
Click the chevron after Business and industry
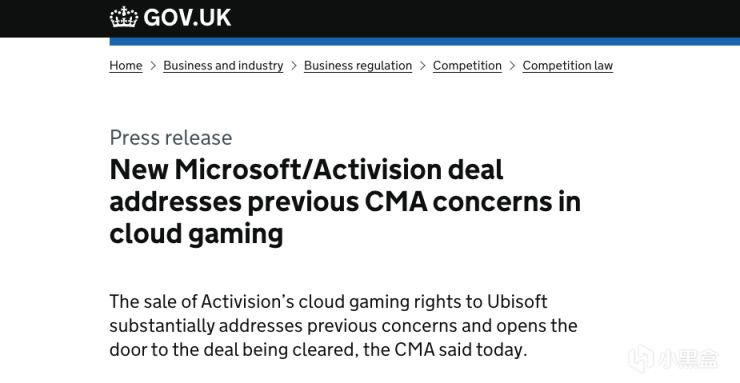tap(294, 66)
